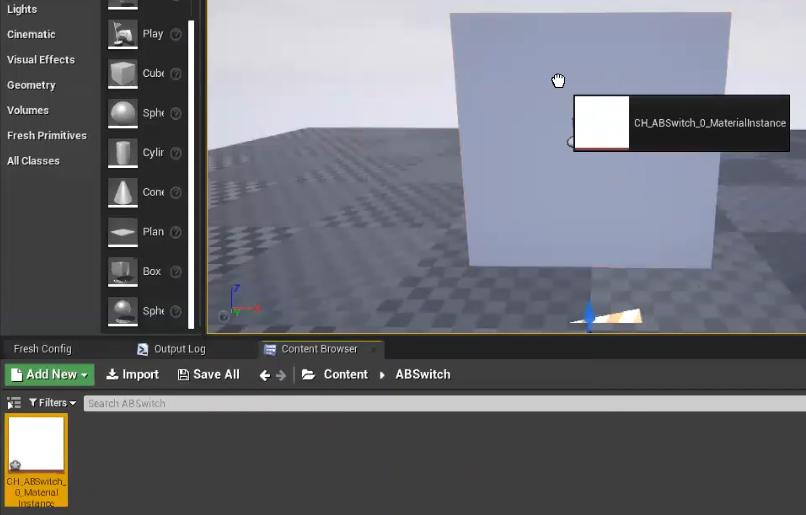The image size is (806, 515).
Task: Switch to the Content Browser tab
Action: click(x=319, y=349)
